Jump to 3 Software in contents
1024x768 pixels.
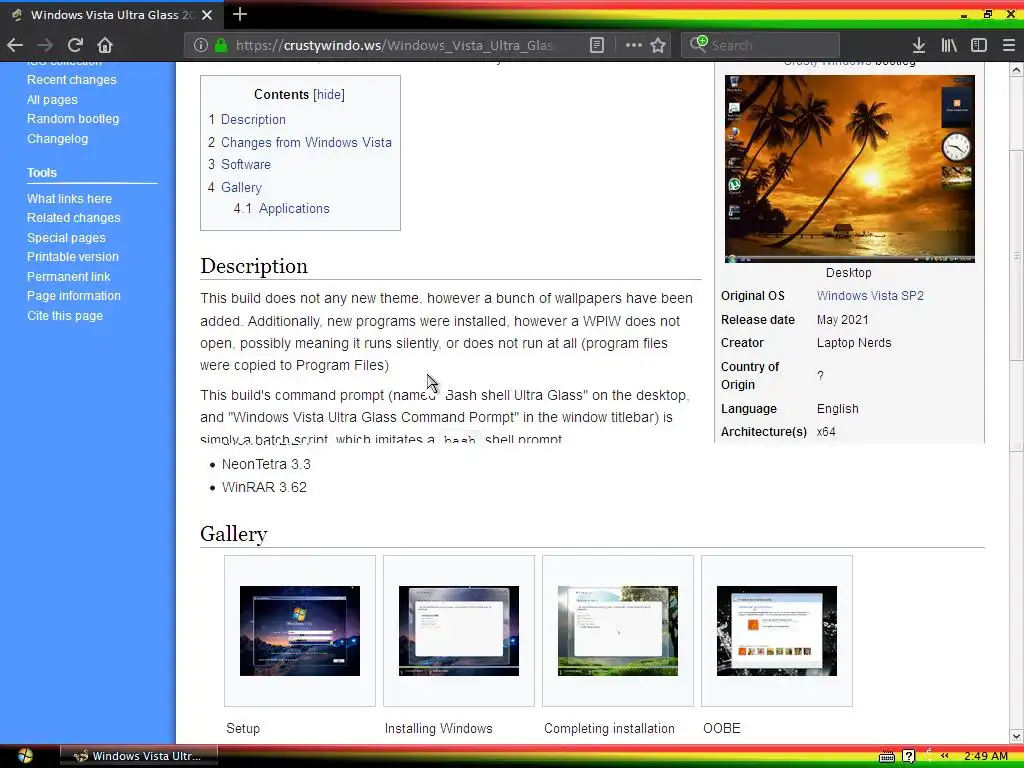pyautogui.click(x=239, y=165)
